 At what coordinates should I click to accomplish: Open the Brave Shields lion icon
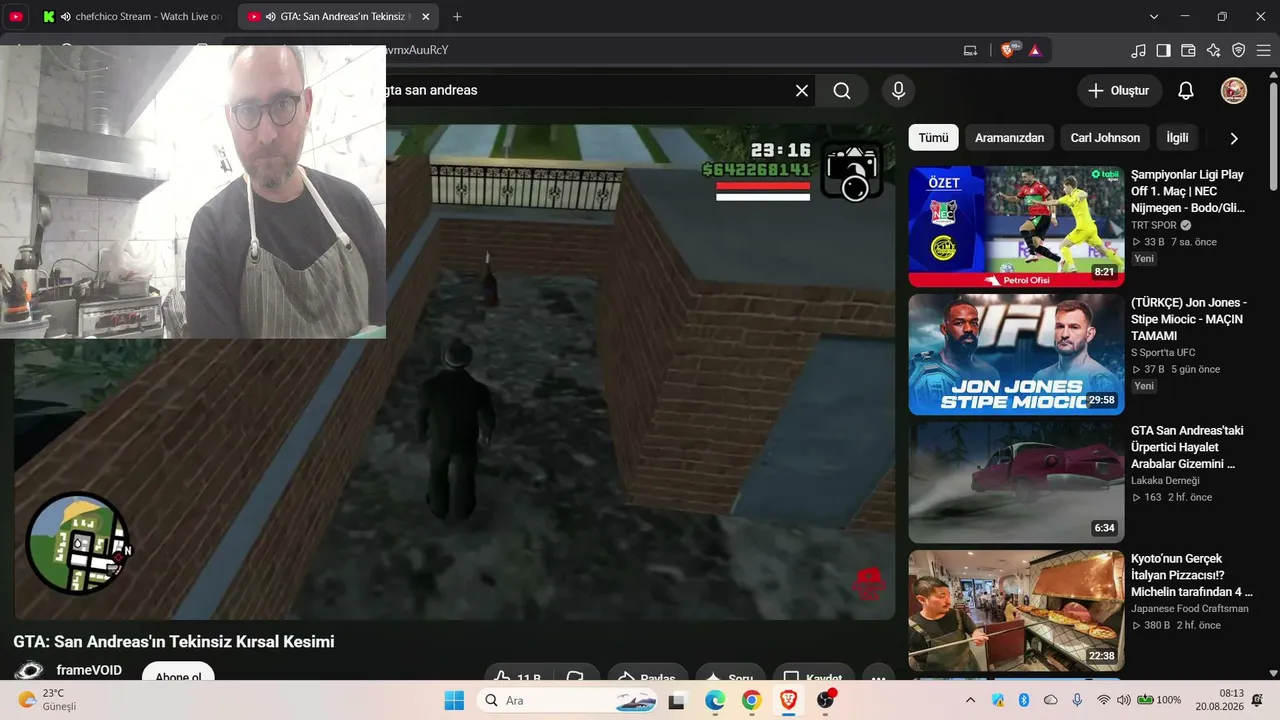1008,50
